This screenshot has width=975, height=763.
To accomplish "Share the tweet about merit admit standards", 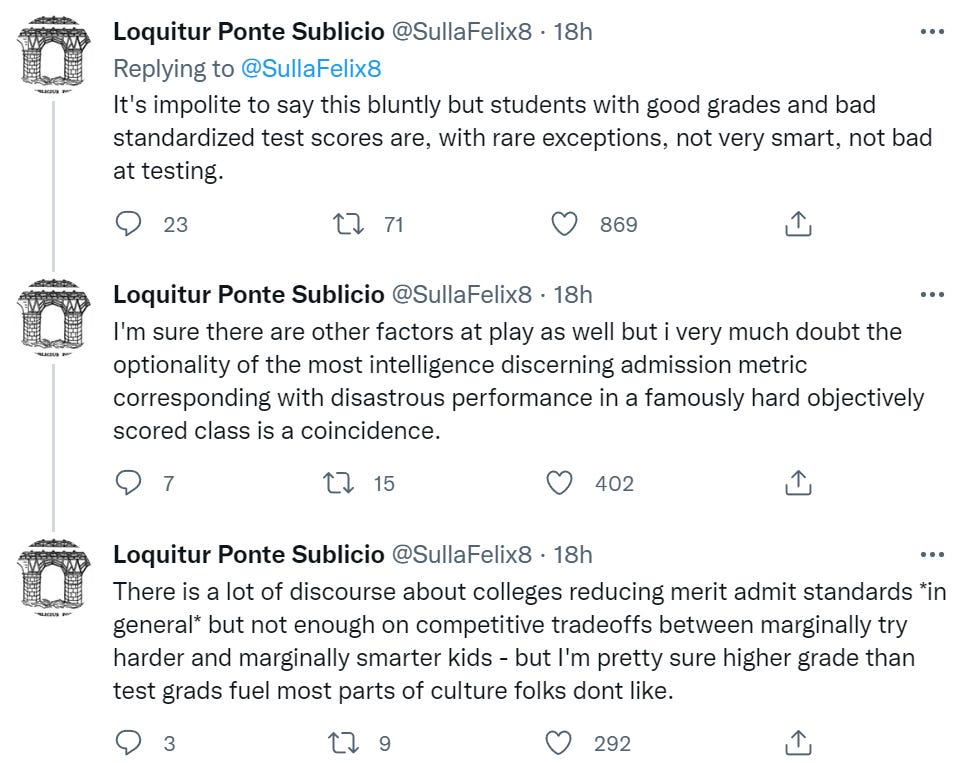I will [797, 742].
